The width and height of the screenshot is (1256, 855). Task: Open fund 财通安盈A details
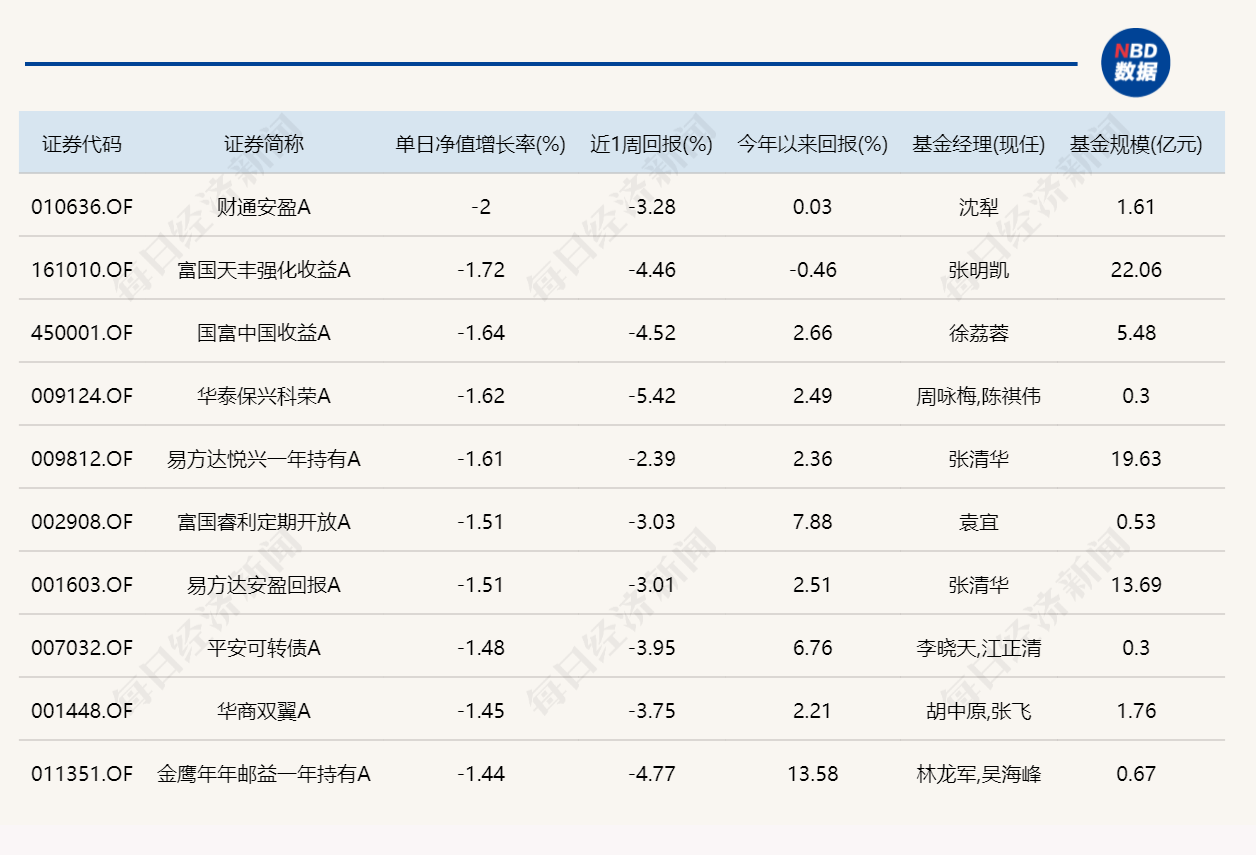(x=250, y=207)
